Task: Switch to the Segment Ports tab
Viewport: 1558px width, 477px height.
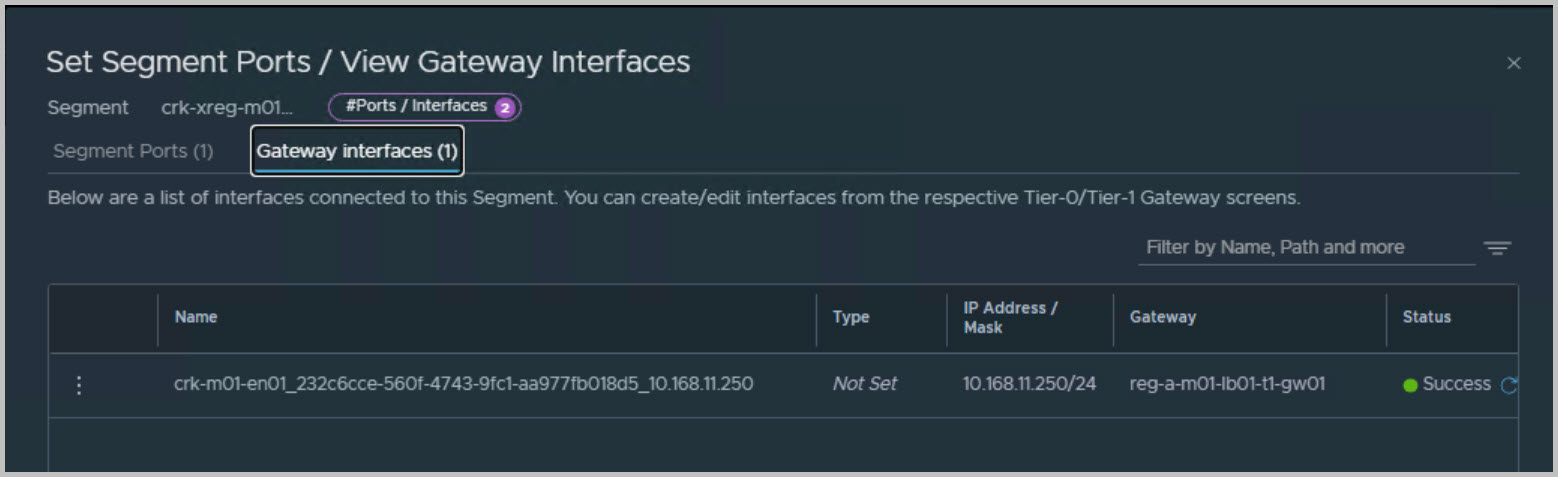Action: point(133,152)
